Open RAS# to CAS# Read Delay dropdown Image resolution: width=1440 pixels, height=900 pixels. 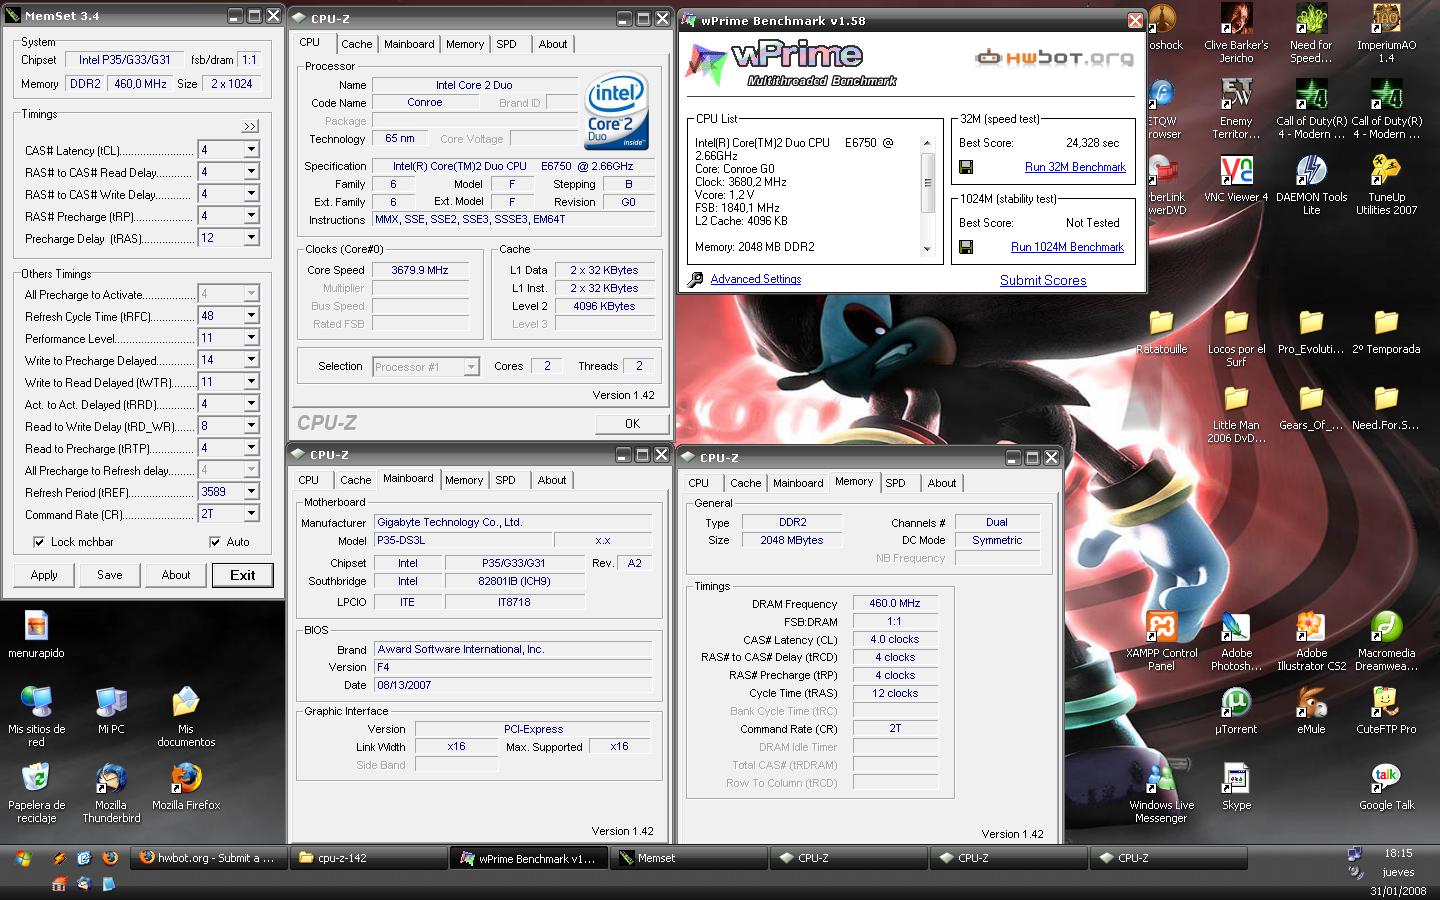pos(251,172)
